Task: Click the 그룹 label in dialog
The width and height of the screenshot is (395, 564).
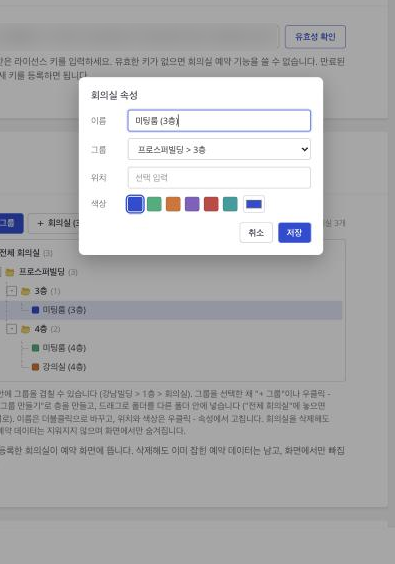Action: tap(99, 150)
